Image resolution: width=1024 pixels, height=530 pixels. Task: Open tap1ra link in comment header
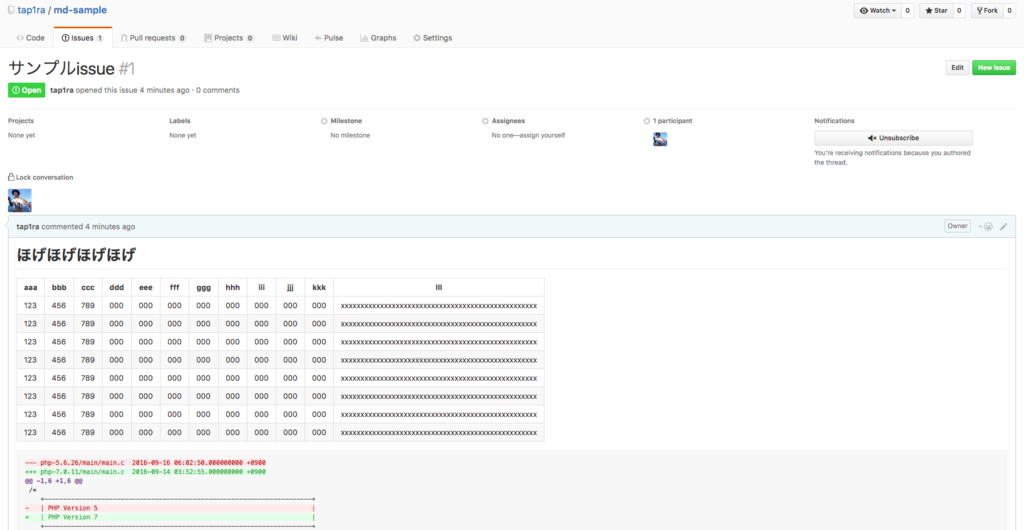click(x=28, y=226)
